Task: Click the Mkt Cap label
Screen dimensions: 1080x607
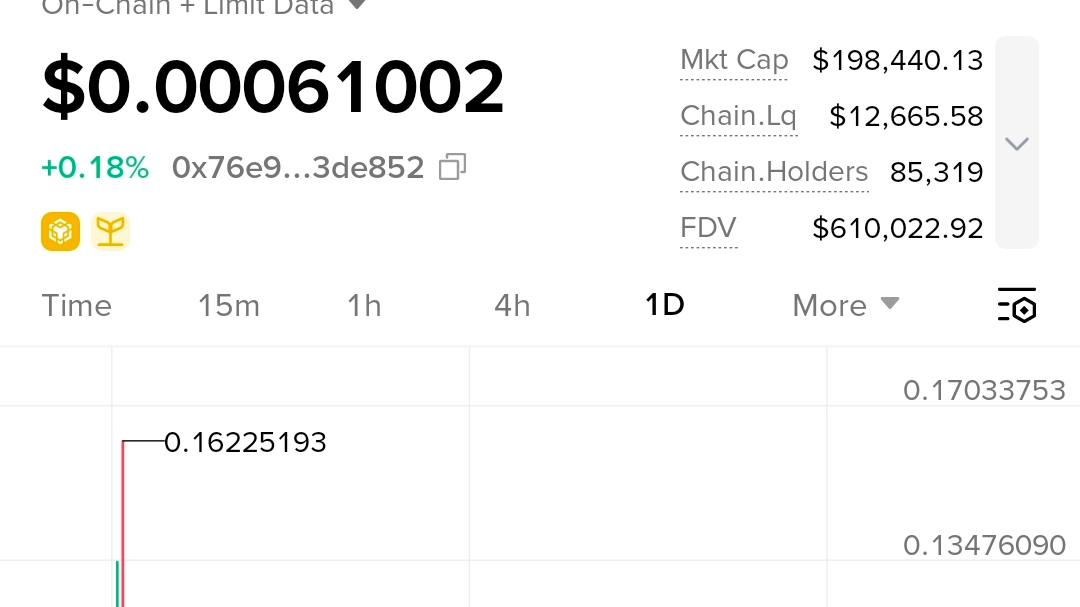Action: coord(734,61)
